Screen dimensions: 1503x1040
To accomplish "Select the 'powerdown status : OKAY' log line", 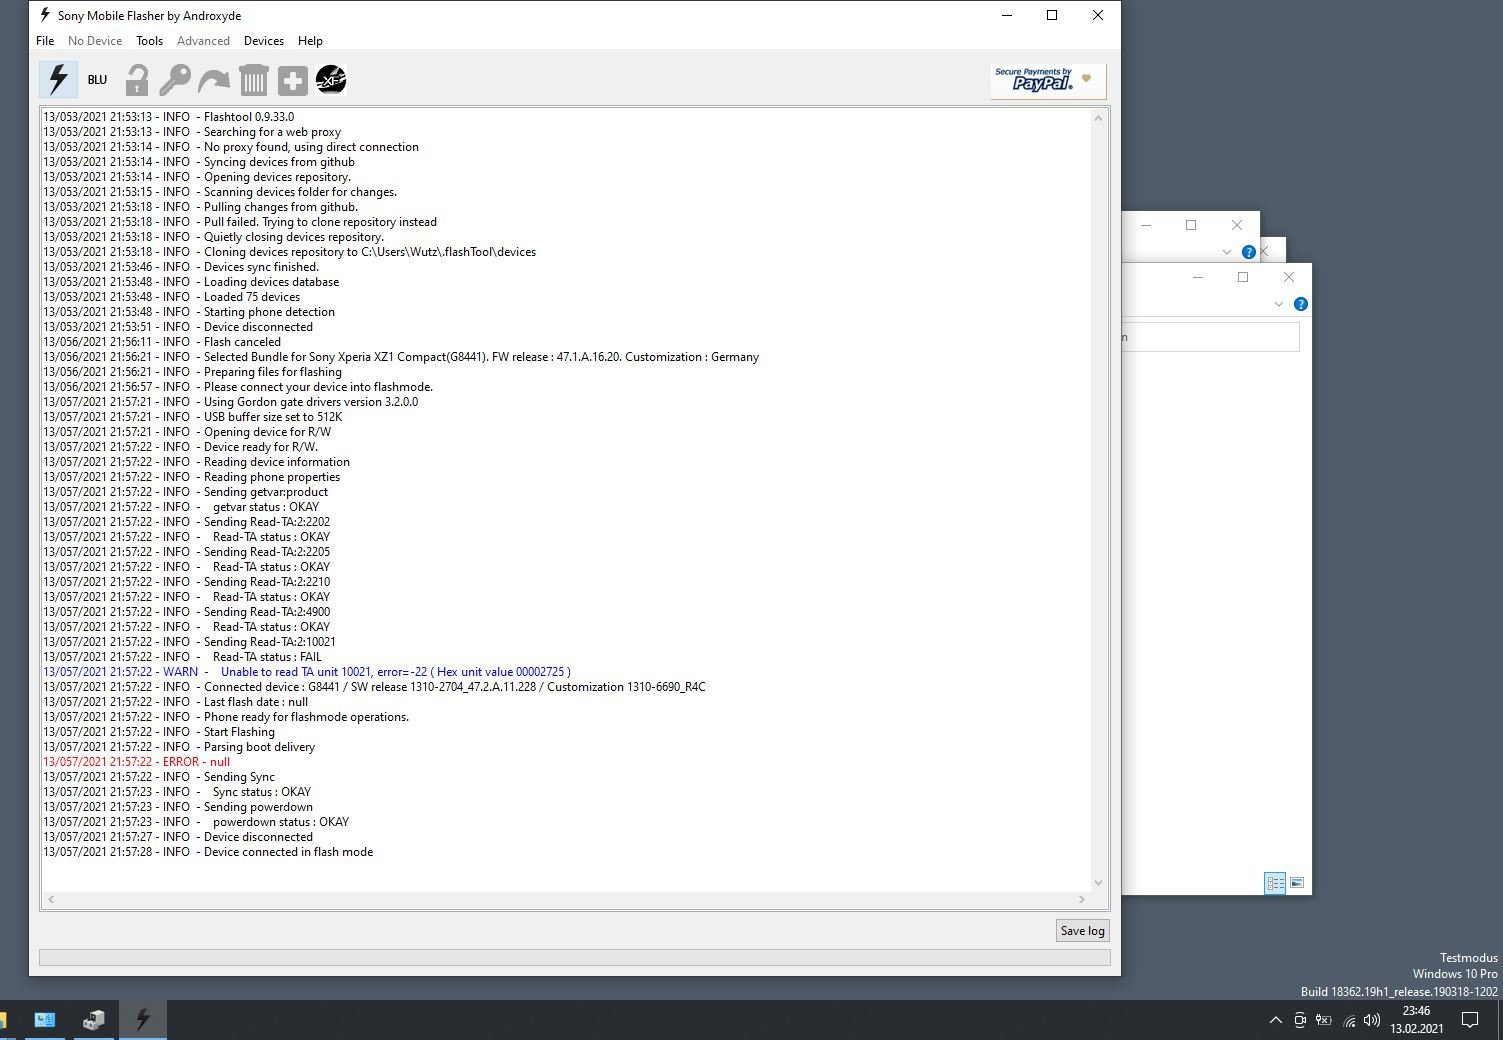I will coord(196,822).
